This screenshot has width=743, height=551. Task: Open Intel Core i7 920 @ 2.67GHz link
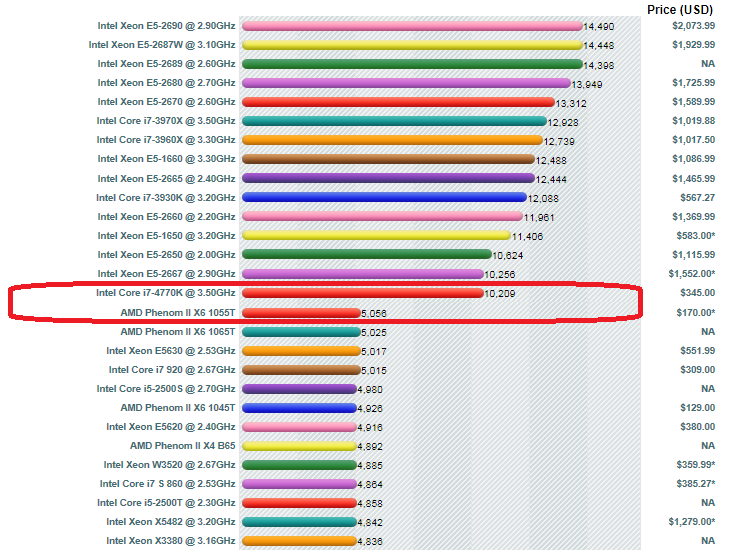pyautogui.click(x=172, y=370)
